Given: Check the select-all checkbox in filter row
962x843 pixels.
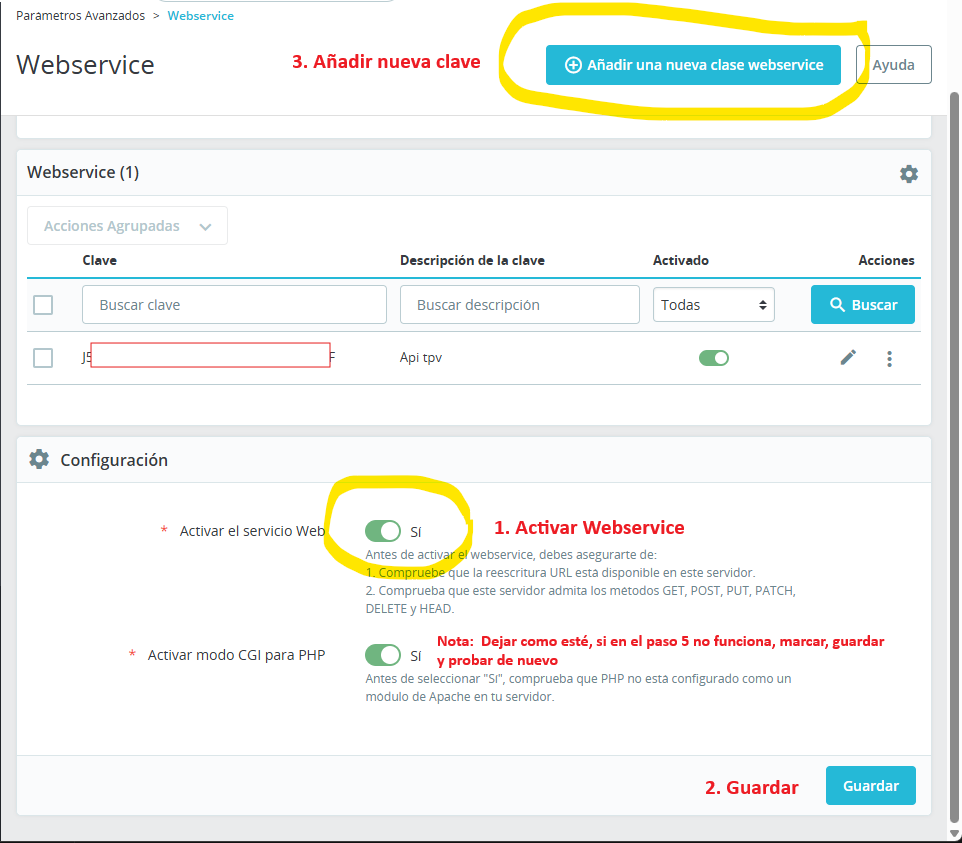Looking at the screenshot, I should pyautogui.click(x=43, y=305).
